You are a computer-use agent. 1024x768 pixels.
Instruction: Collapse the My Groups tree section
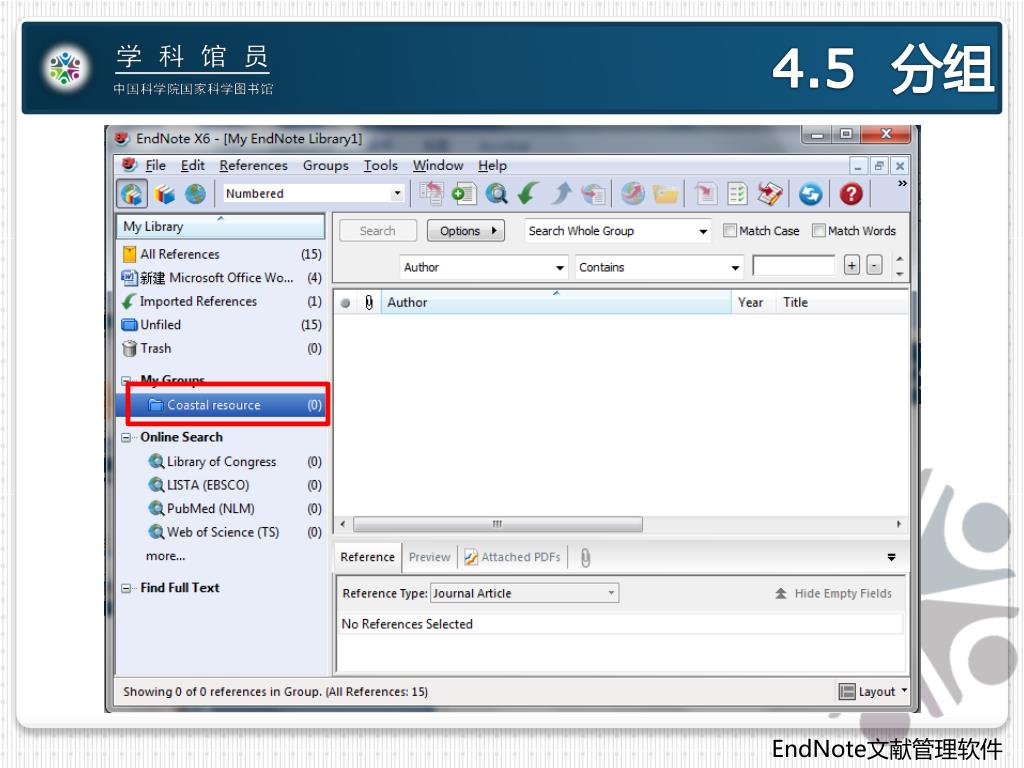[x=126, y=380]
